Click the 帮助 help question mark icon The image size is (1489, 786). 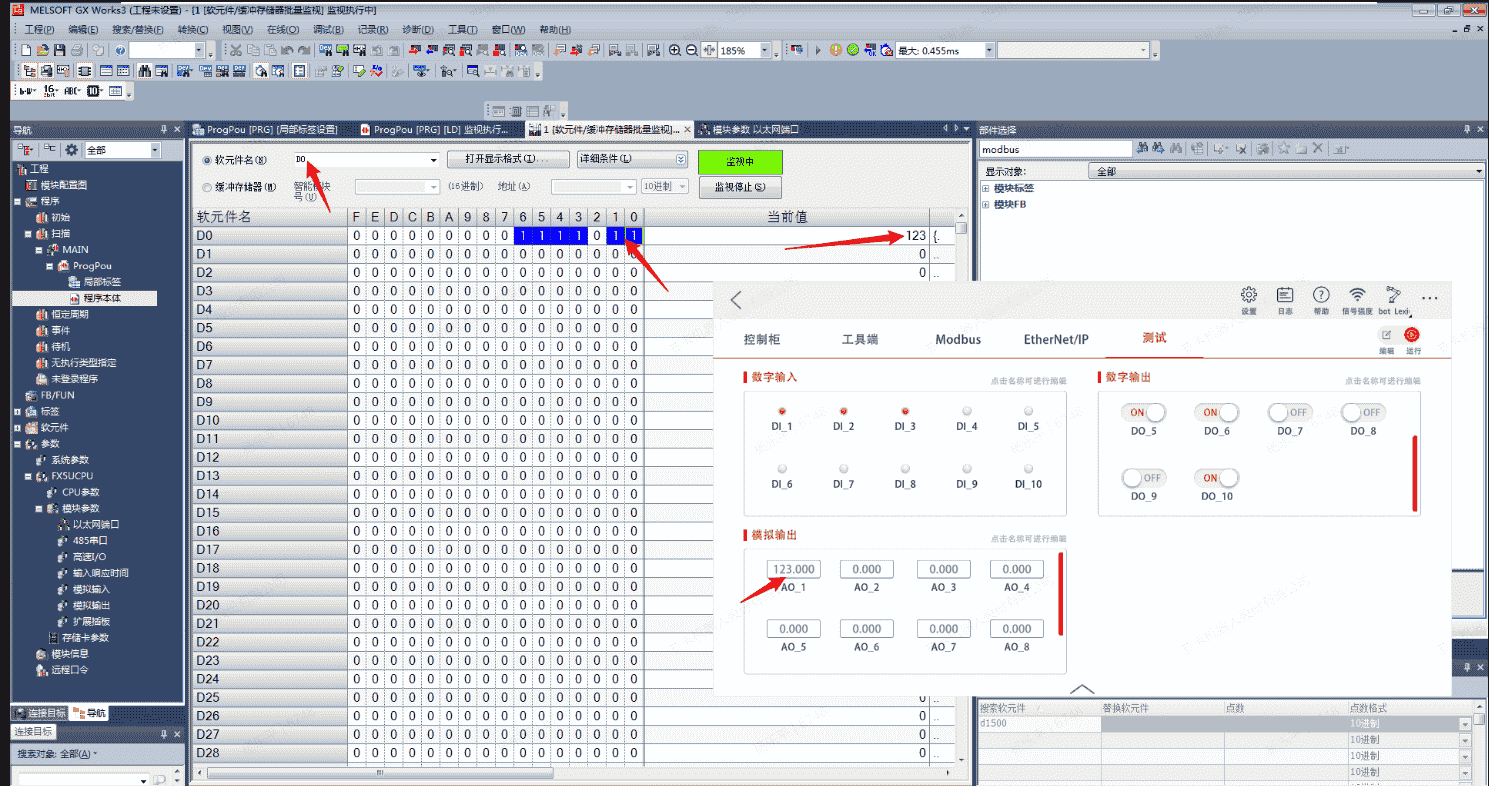[1321, 295]
